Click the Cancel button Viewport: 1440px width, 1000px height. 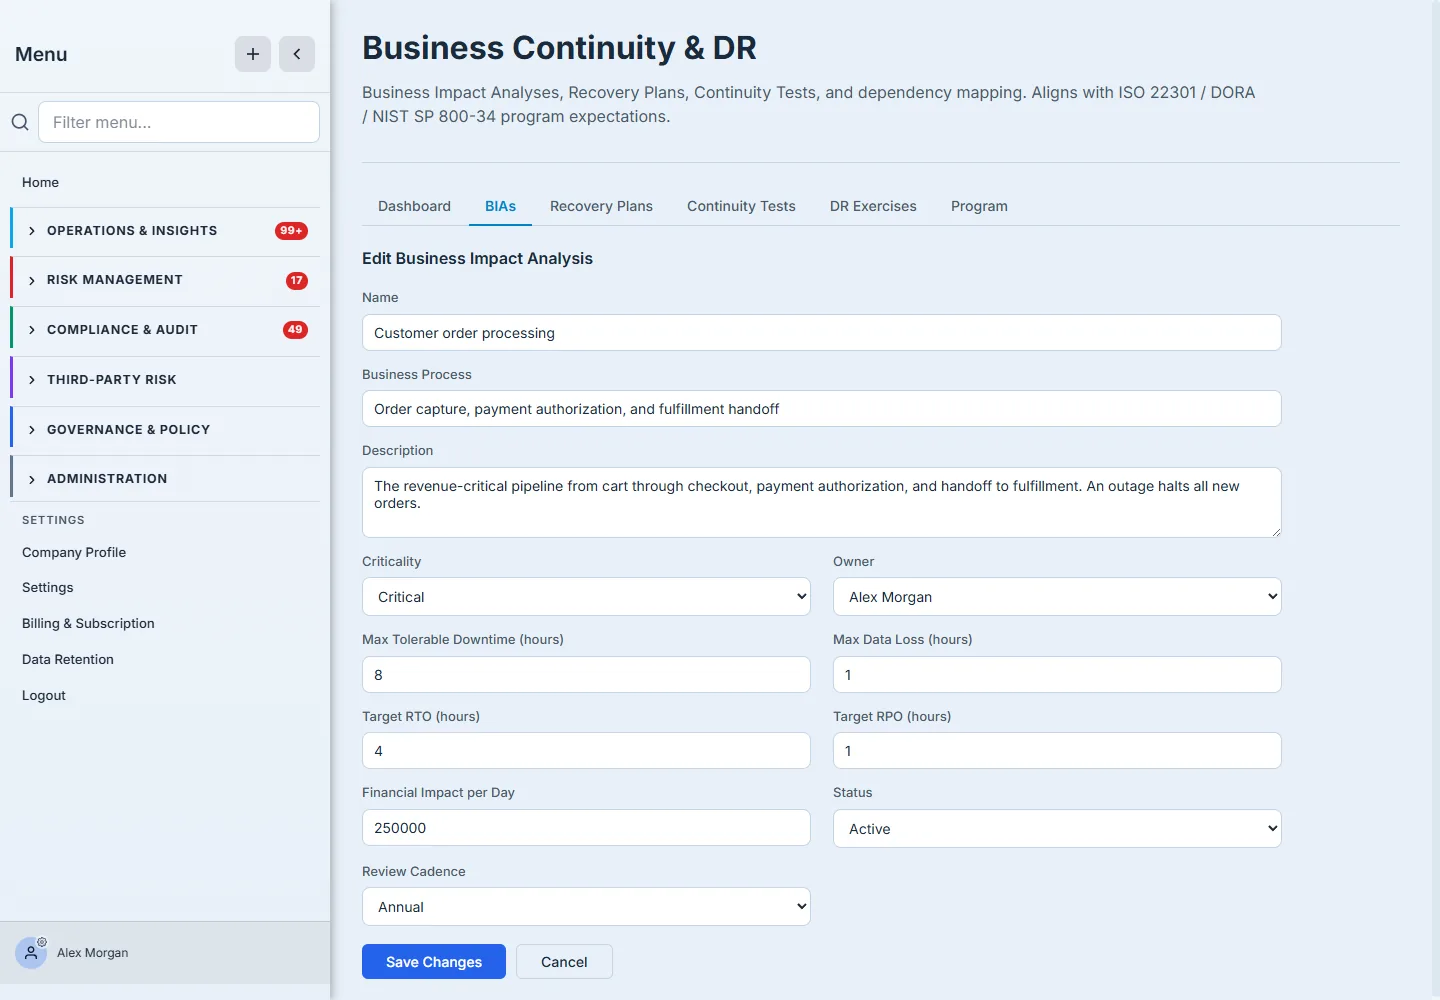[x=564, y=962]
